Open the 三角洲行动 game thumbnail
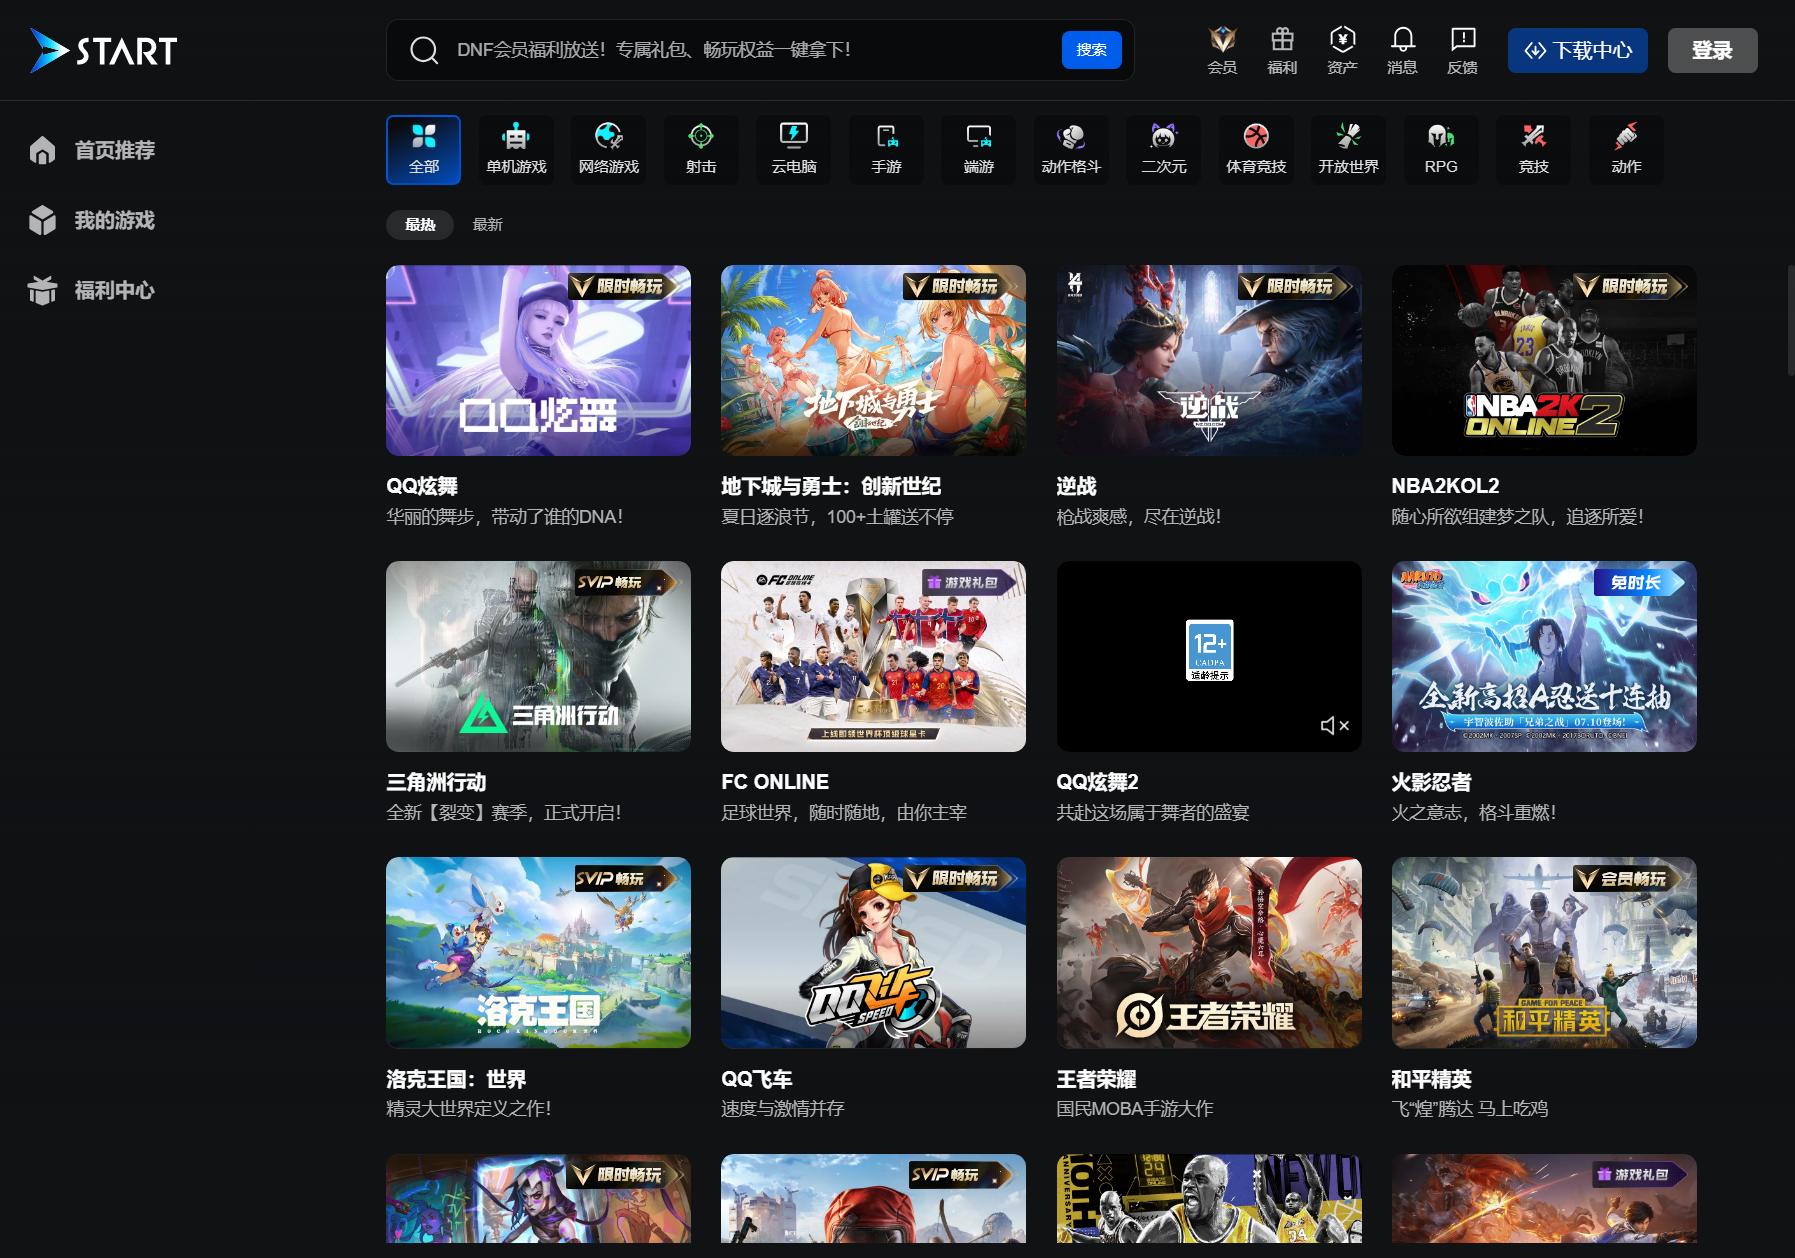The height and width of the screenshot is (1258, 1795). [538, 656]
